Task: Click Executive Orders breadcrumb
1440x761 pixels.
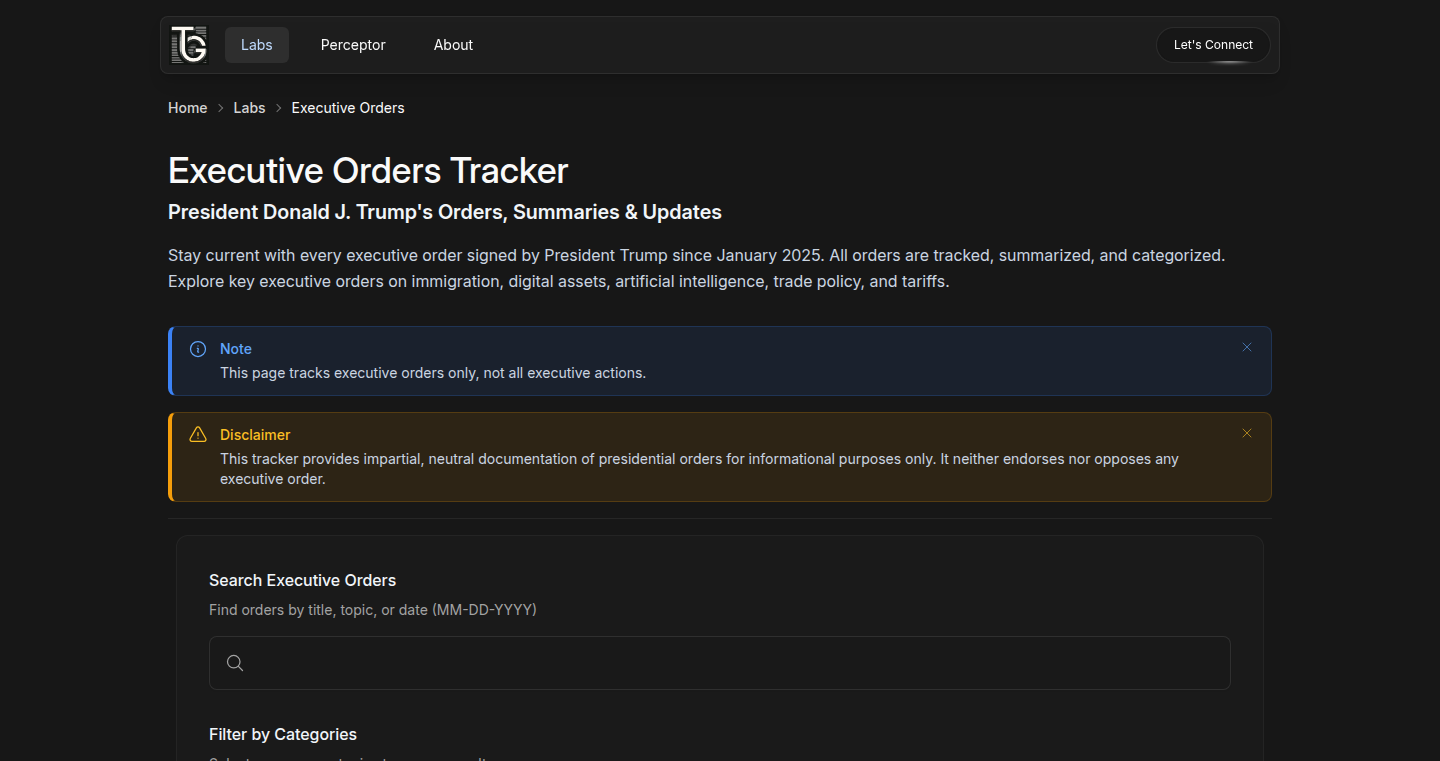Action: tap(348, 108)
